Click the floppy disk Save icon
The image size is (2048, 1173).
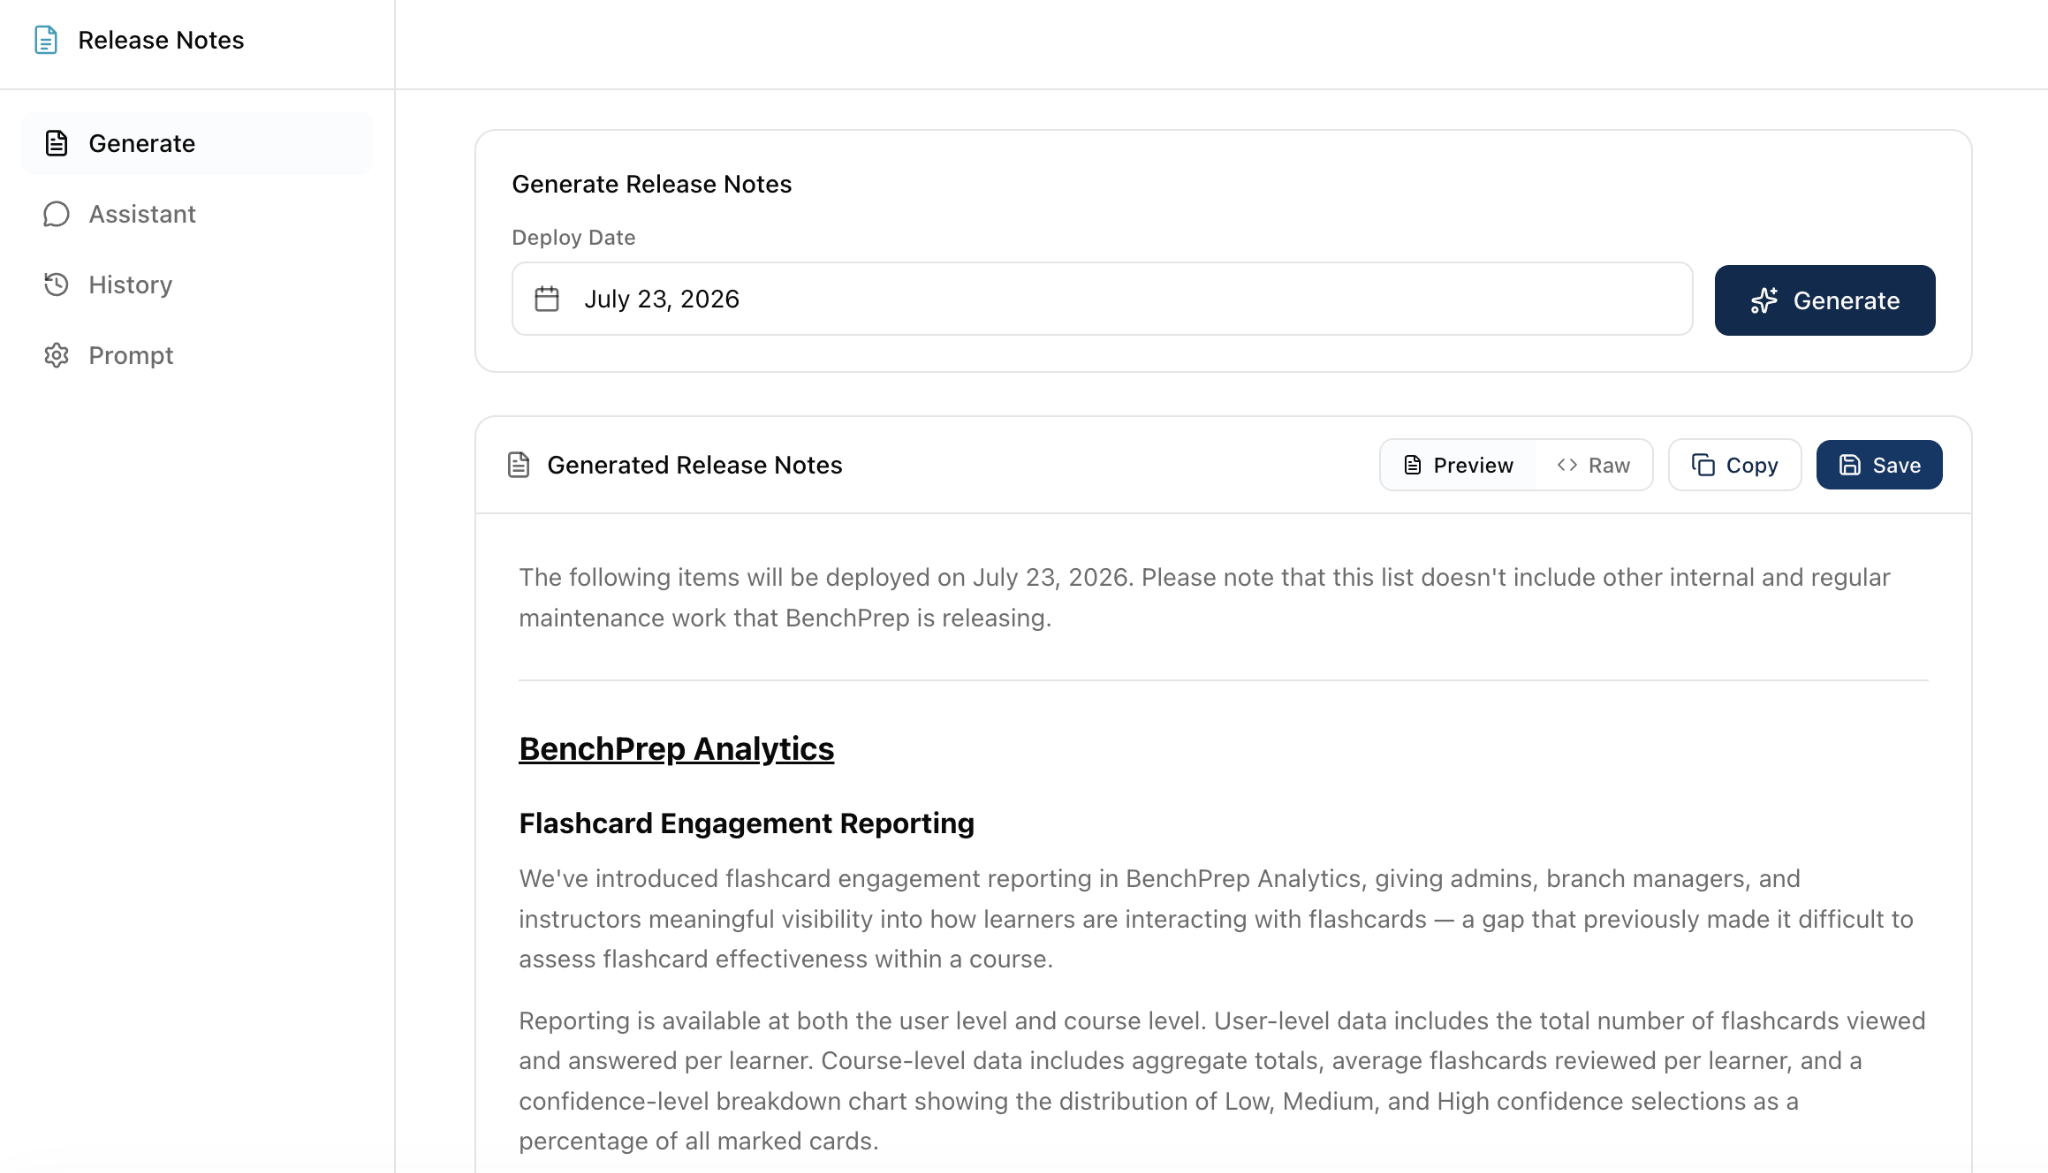[x=1850, y=465]
